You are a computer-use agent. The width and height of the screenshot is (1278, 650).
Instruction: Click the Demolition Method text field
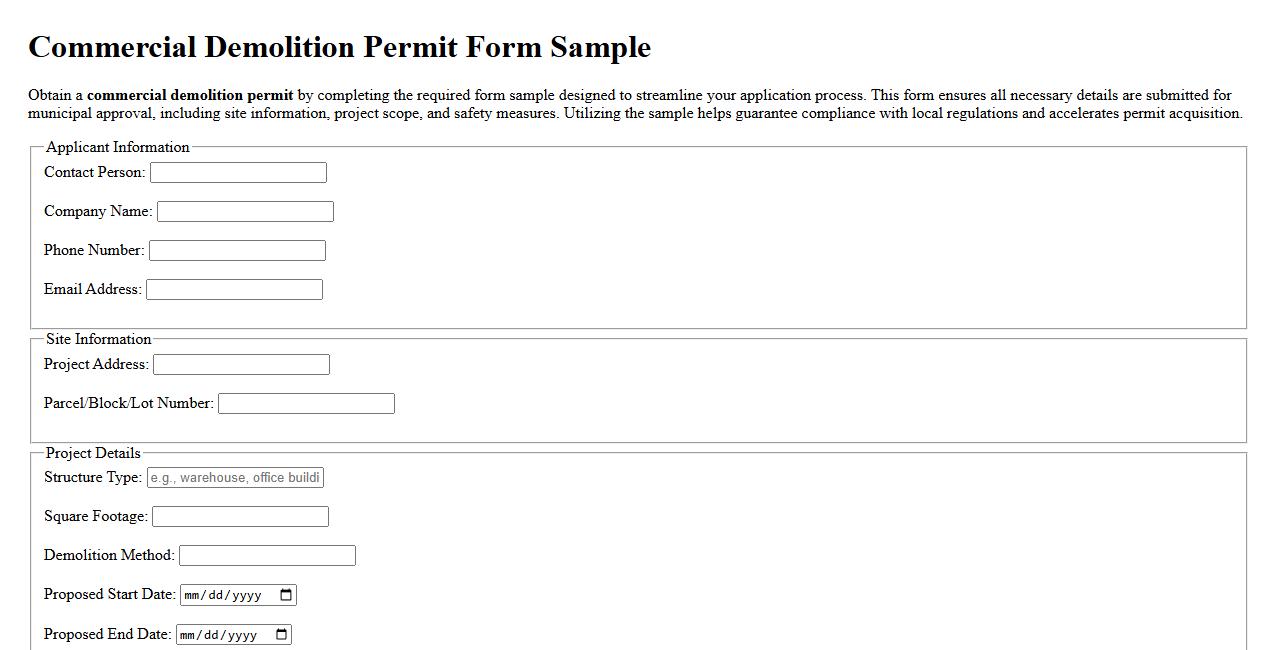[x=266, y=555]
